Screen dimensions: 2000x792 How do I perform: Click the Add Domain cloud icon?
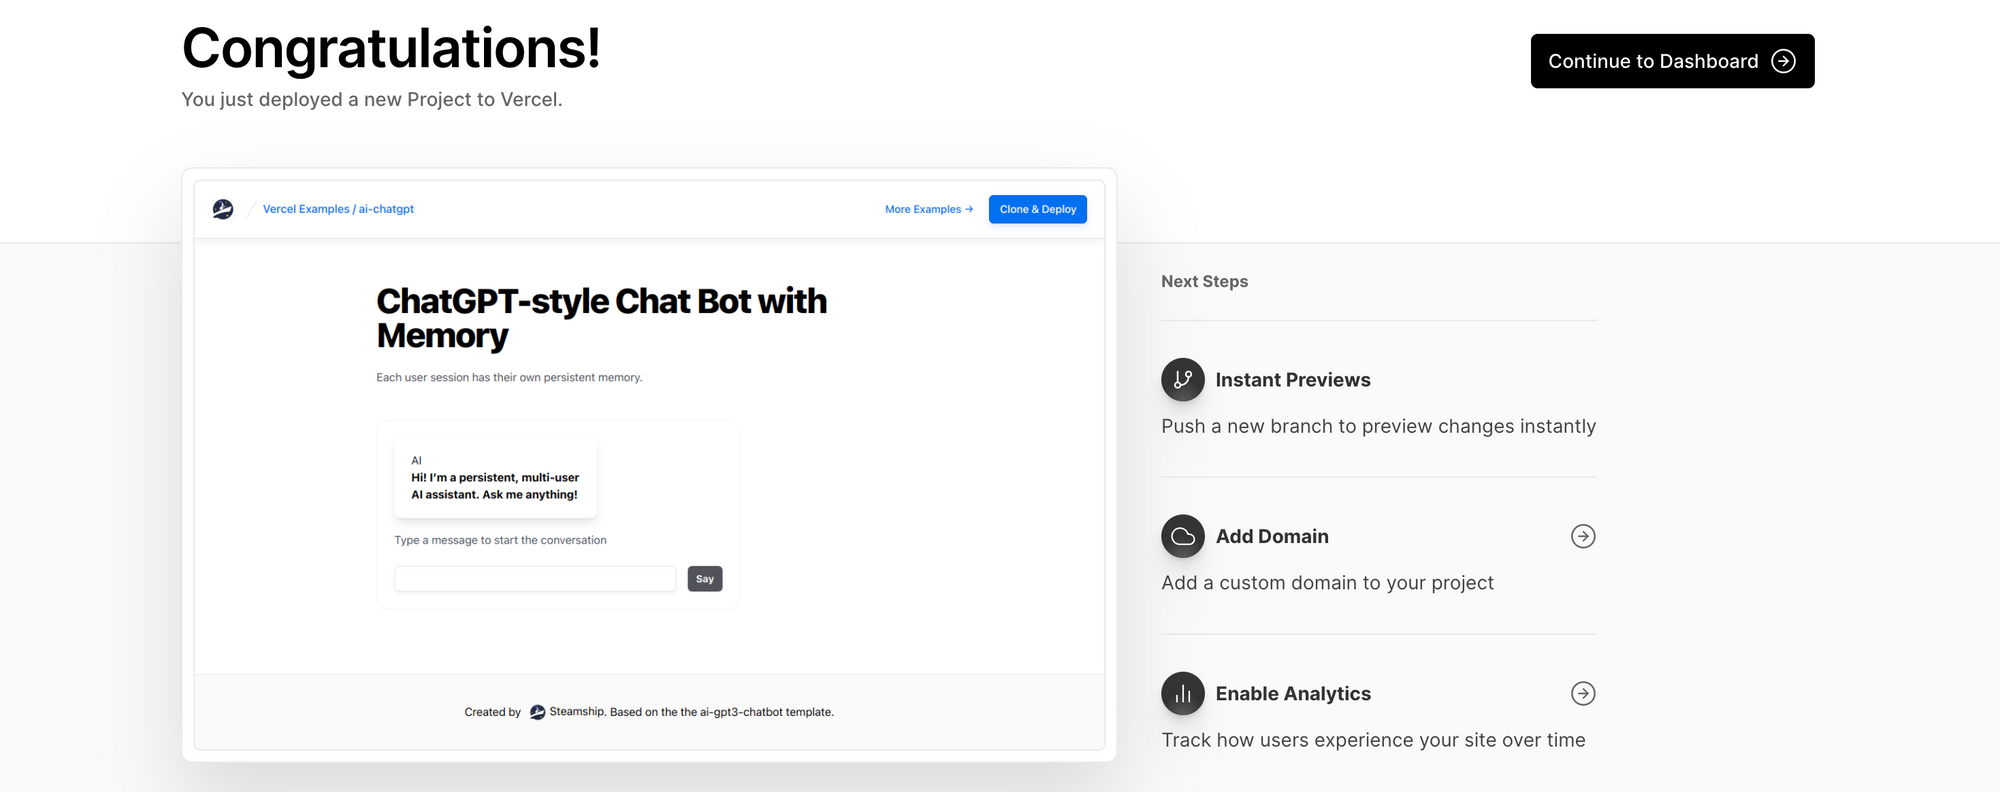tap(1183, 536)
